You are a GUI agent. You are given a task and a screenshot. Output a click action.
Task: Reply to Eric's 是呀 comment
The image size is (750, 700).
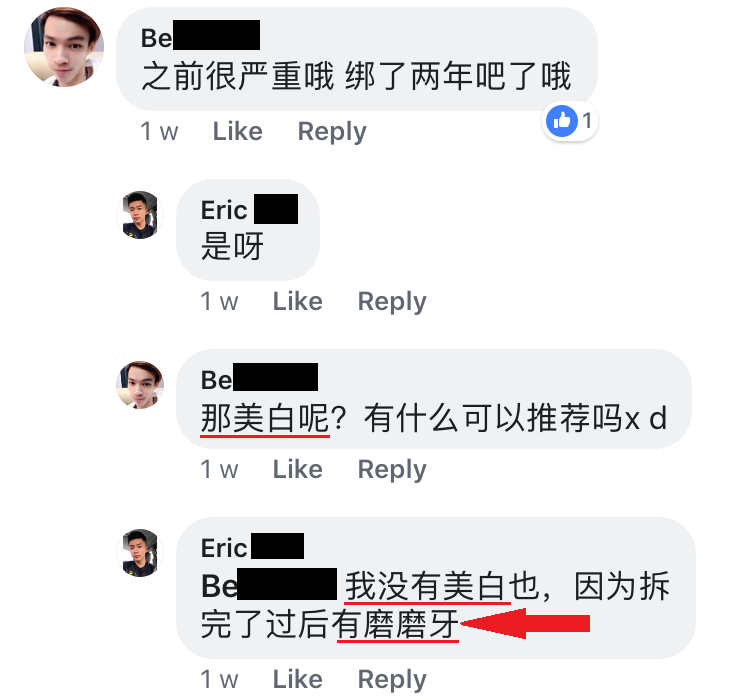pos(392,302)
